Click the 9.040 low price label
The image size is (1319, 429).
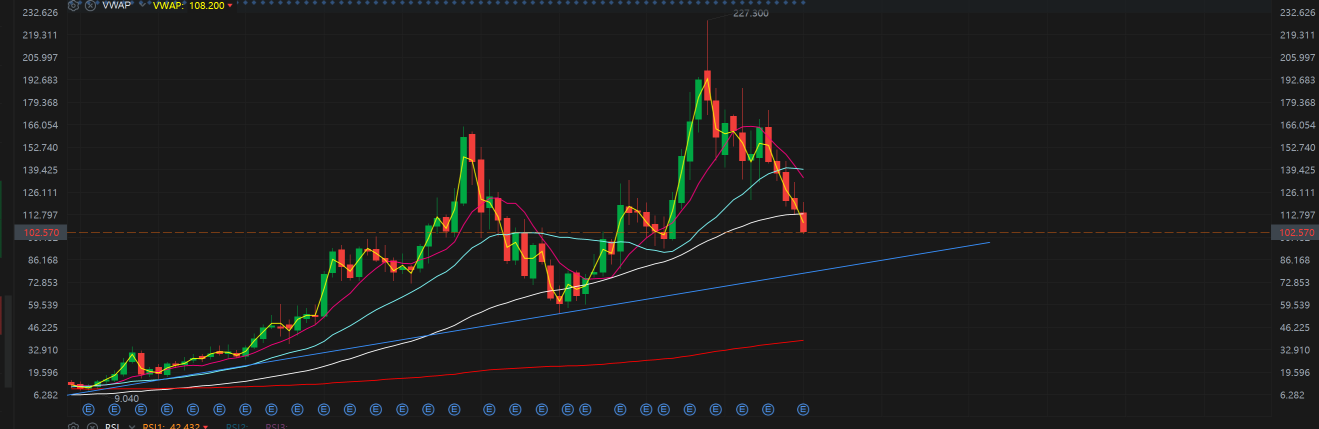(x=127, y=398)
